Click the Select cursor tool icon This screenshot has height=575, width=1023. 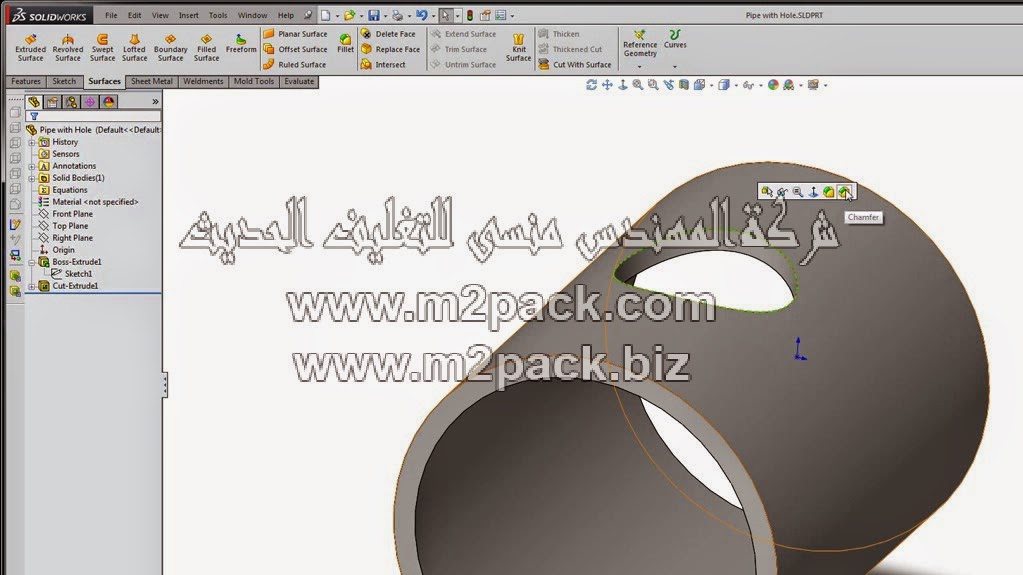tap(445, 15)
